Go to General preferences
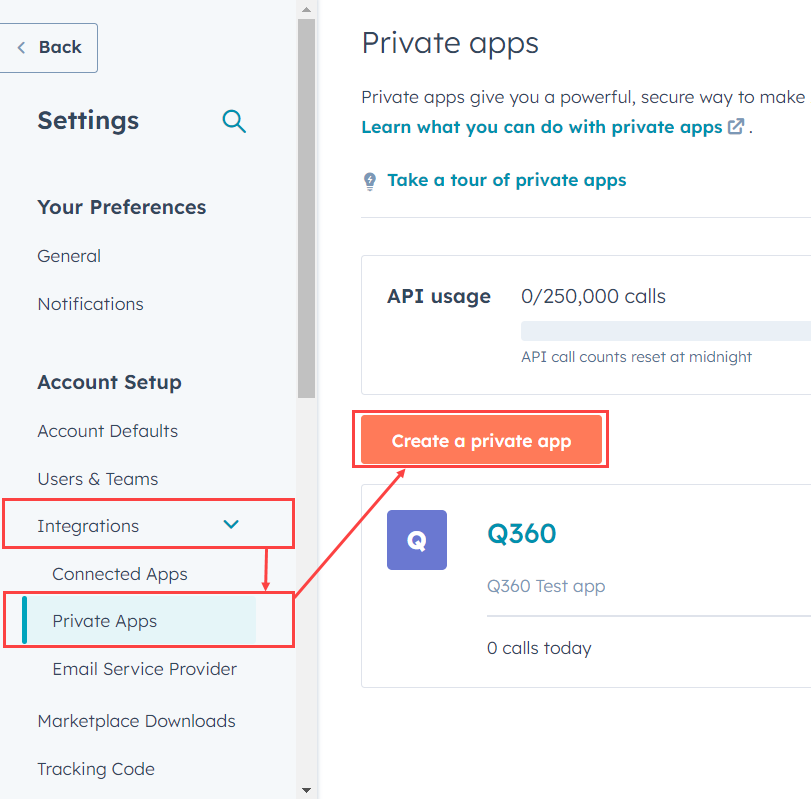This screenshot has height=799, width=811. (69, 256)
